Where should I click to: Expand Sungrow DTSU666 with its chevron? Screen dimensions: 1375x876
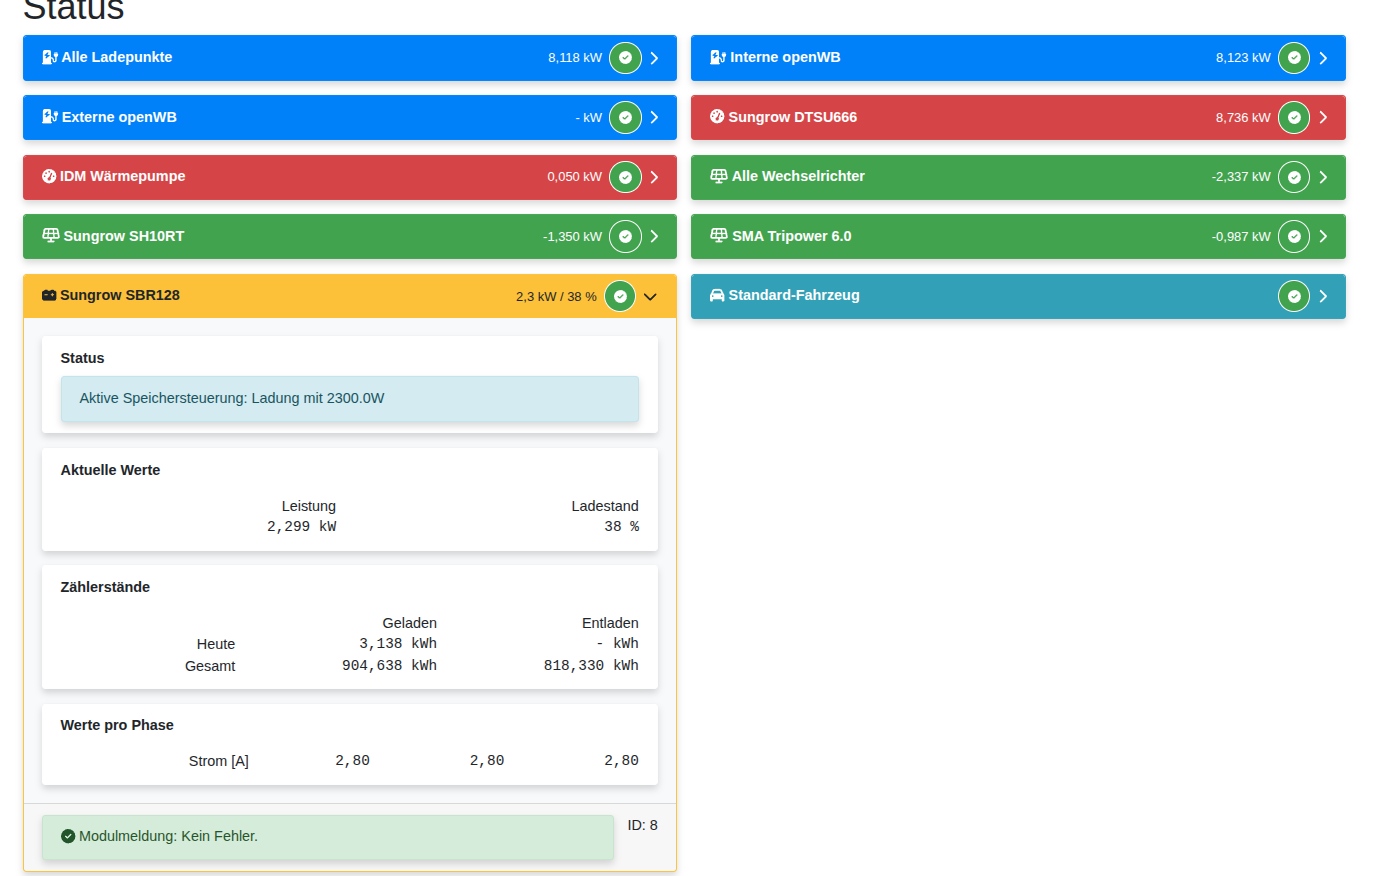coord(1323,117)
